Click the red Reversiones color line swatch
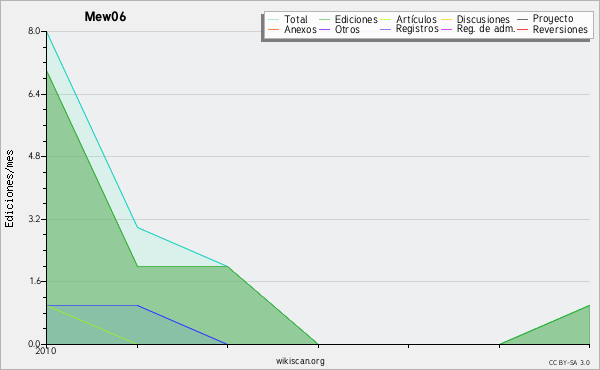The width and height of the screenshot is (600, 370). 522,29
